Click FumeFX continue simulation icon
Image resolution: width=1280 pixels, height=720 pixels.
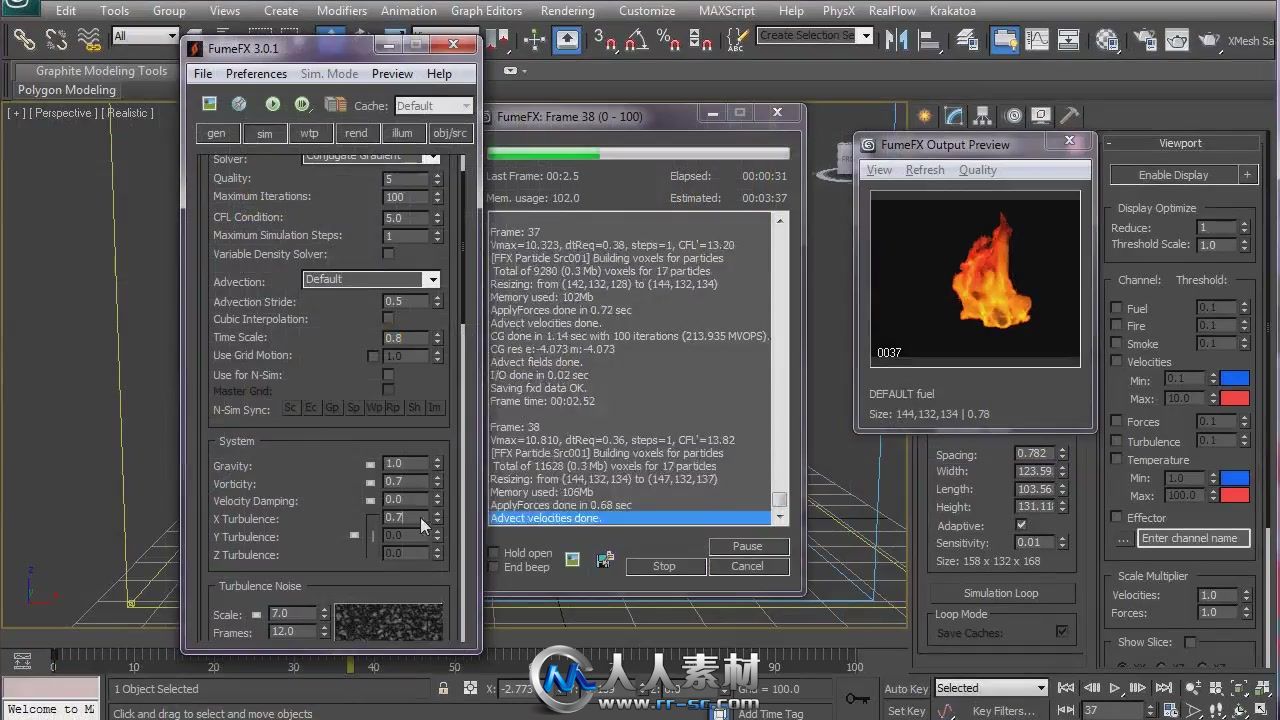coord(302,104)
